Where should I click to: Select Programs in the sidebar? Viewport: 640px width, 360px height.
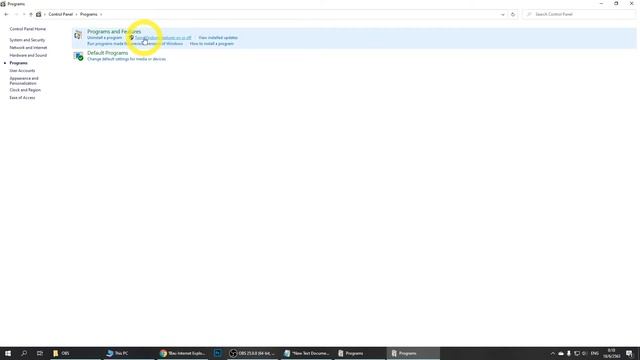pyautogui.click(x=18, y=63)
